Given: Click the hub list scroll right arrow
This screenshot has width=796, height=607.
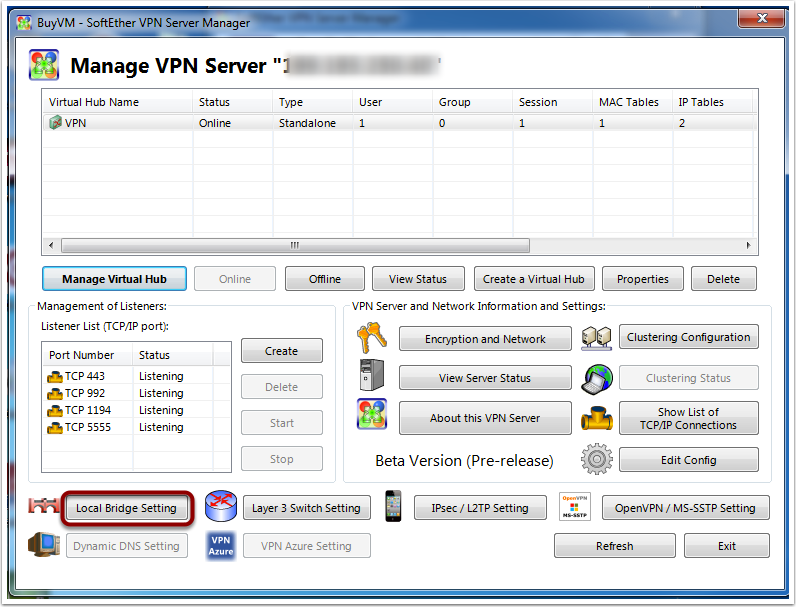Looking at the screenshot, I should (x=748, y=245).
